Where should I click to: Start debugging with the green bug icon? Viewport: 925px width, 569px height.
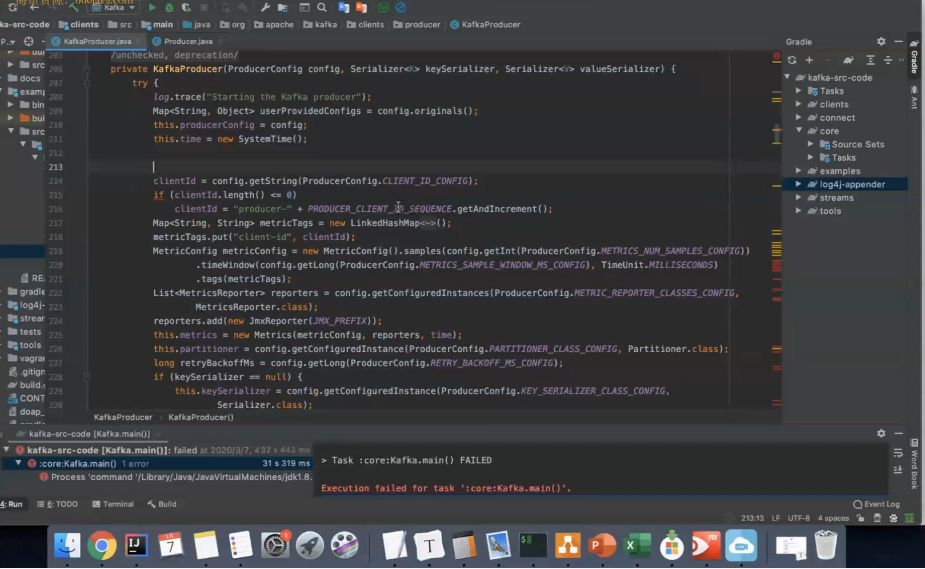click(169, 7)
